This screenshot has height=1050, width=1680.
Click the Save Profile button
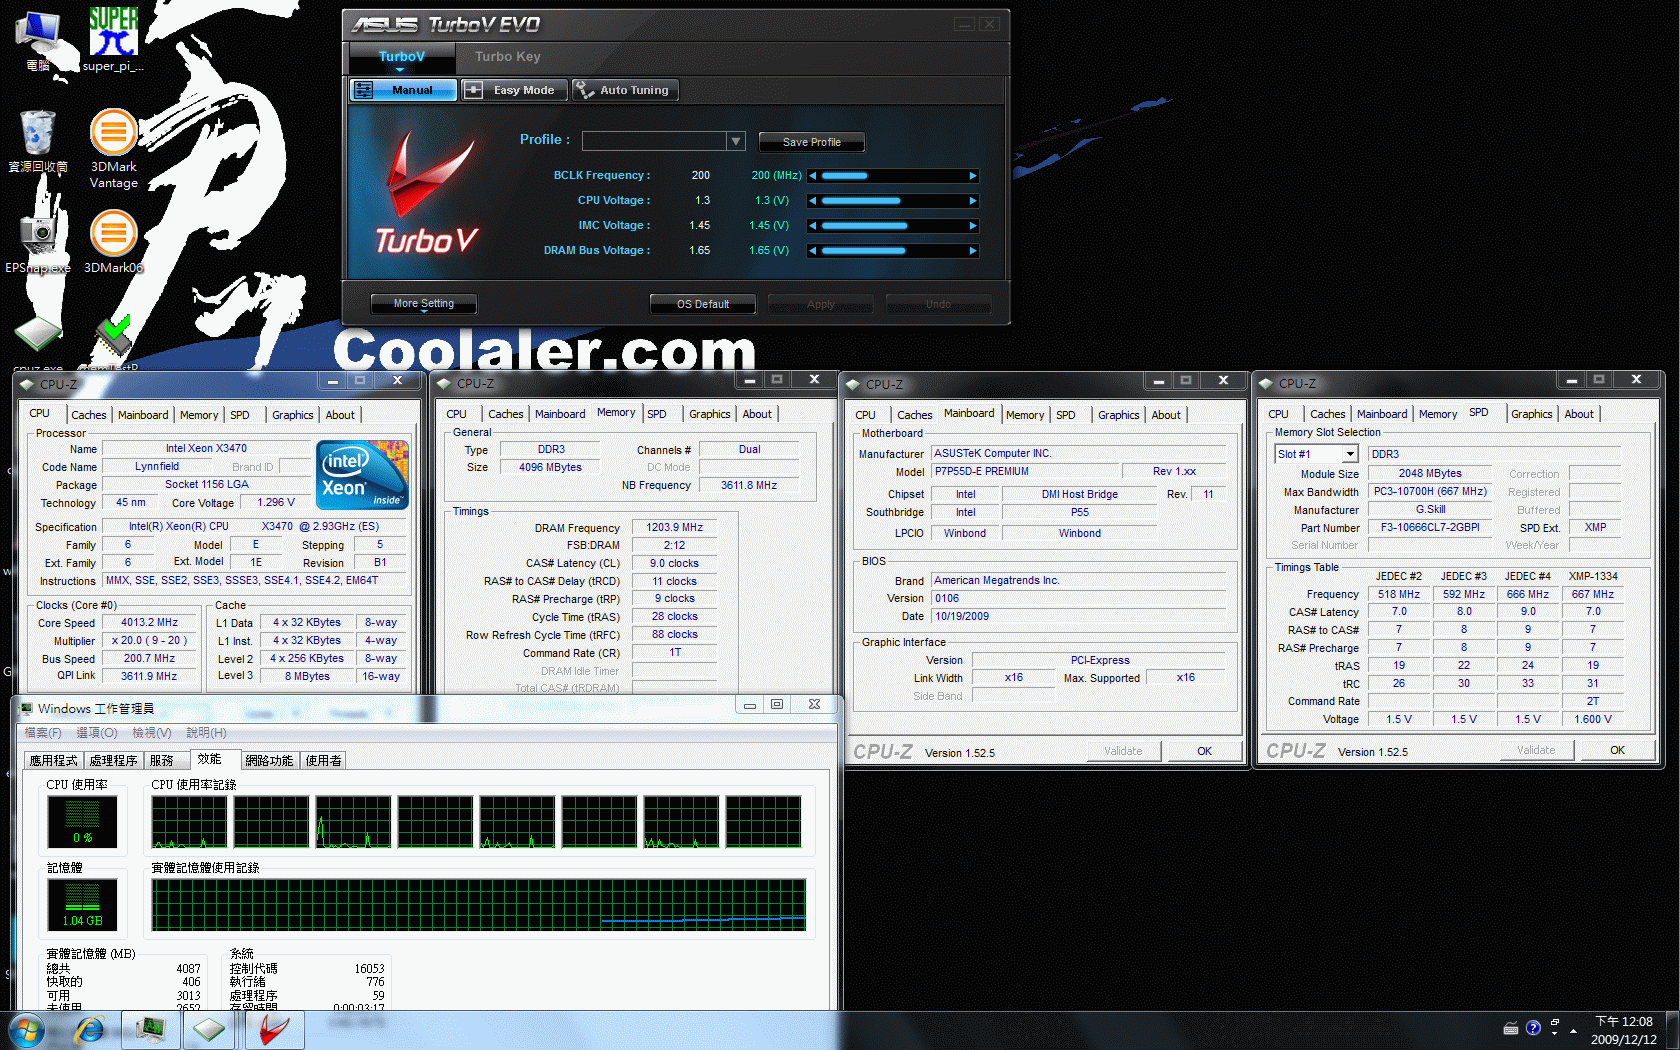click(x=811, y=142)
